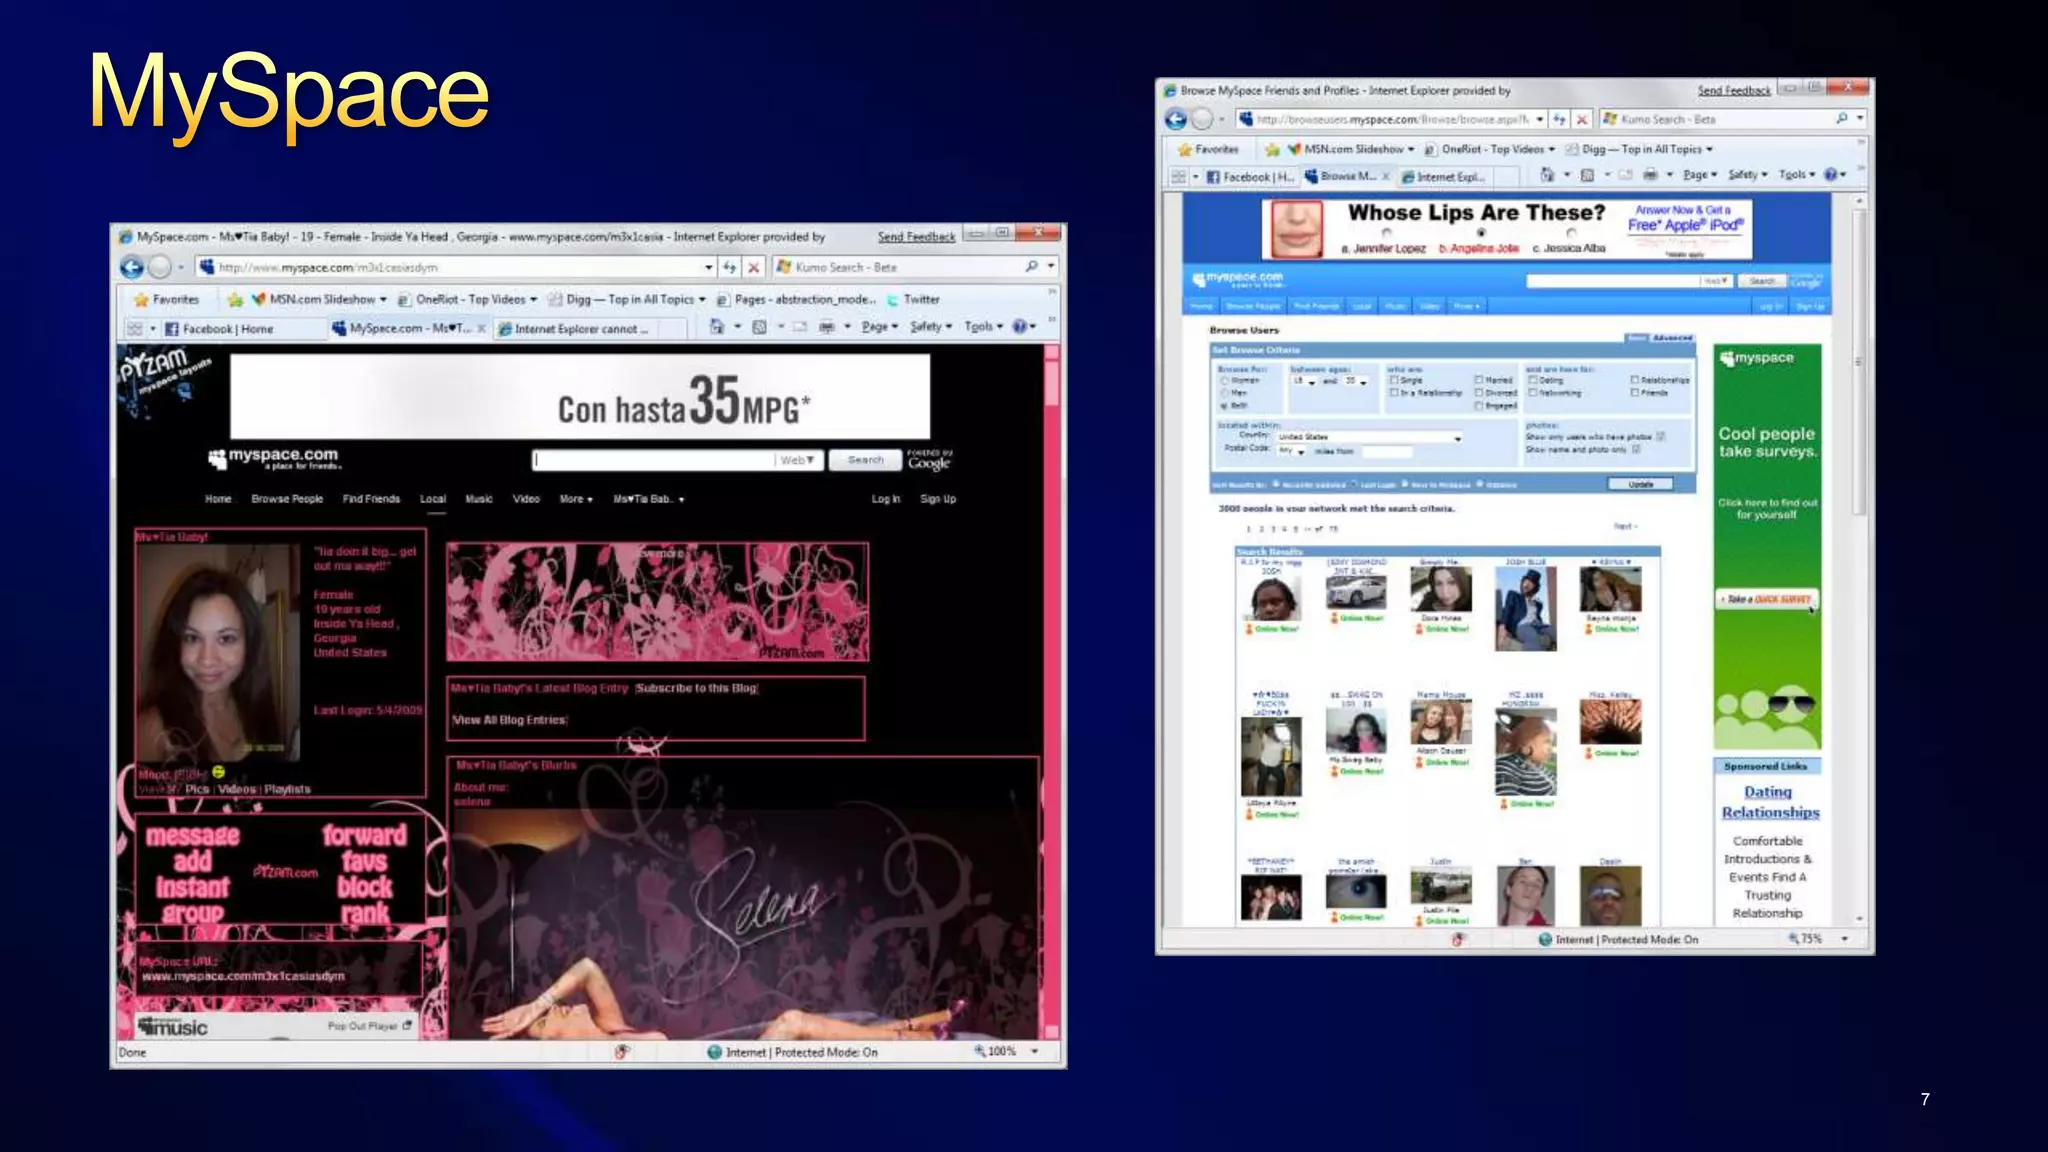Click Kumo search magnifier in the Ms Tia Baby window
The image size is (2048, 1152).
click(x=1031, y=266)
